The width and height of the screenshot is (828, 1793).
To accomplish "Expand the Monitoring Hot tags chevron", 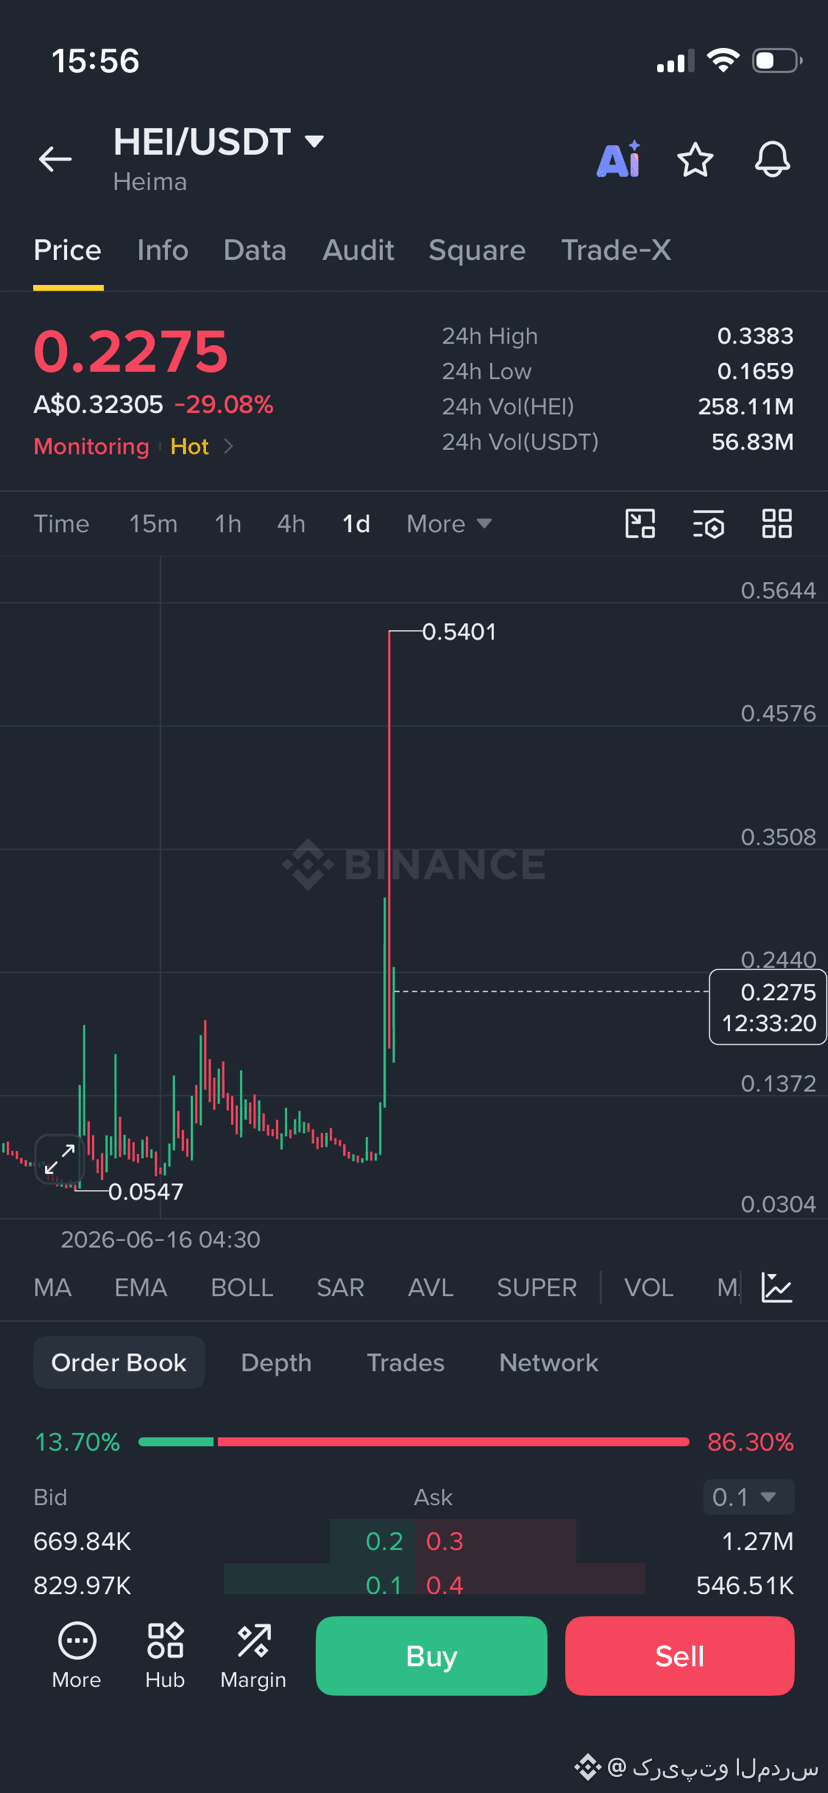I will pos(229,446).
